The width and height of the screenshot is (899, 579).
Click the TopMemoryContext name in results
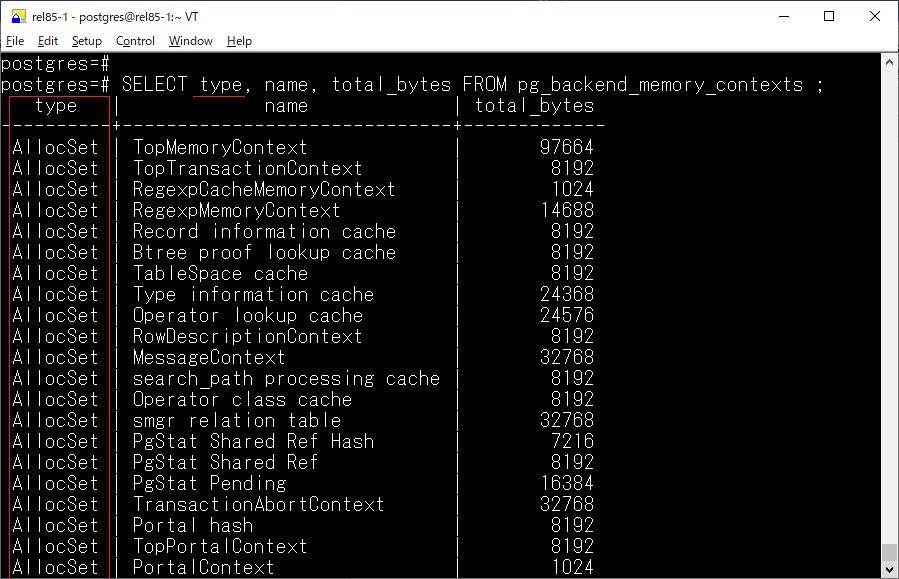220,148
